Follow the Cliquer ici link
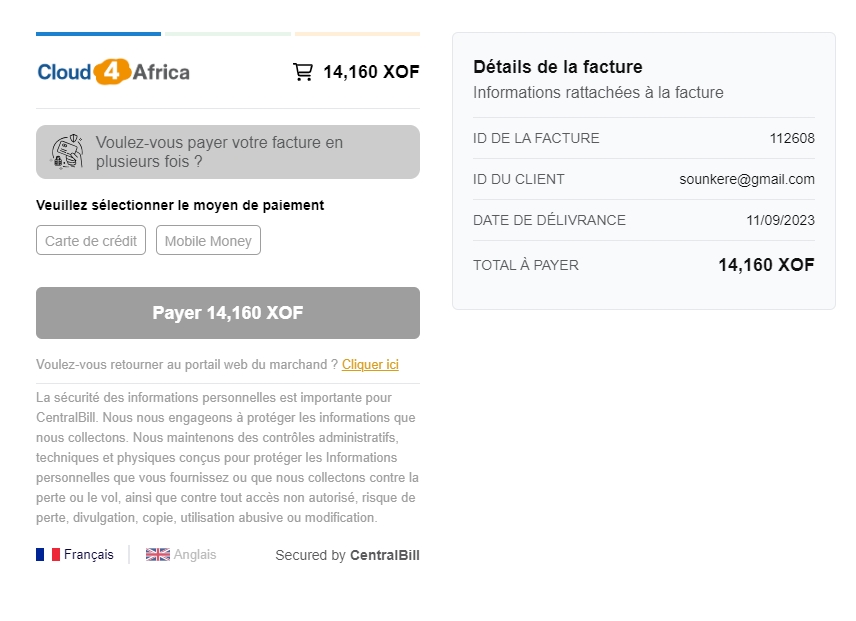856x621 pixels. pyautogui.click(x=370, y=365)
